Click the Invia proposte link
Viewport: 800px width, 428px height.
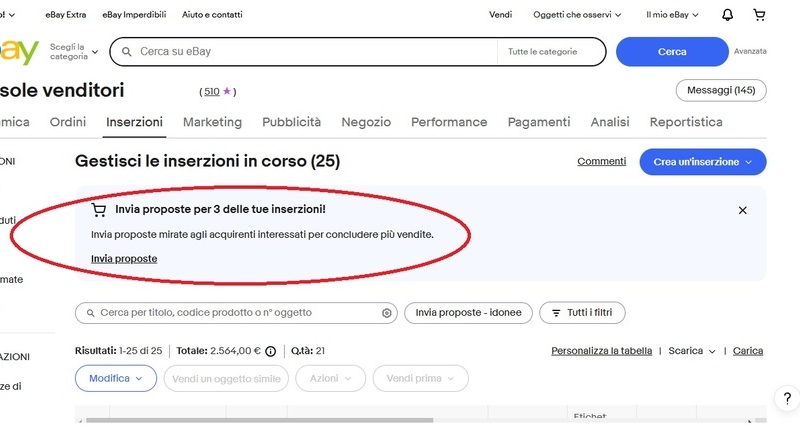tap(124, 258)
